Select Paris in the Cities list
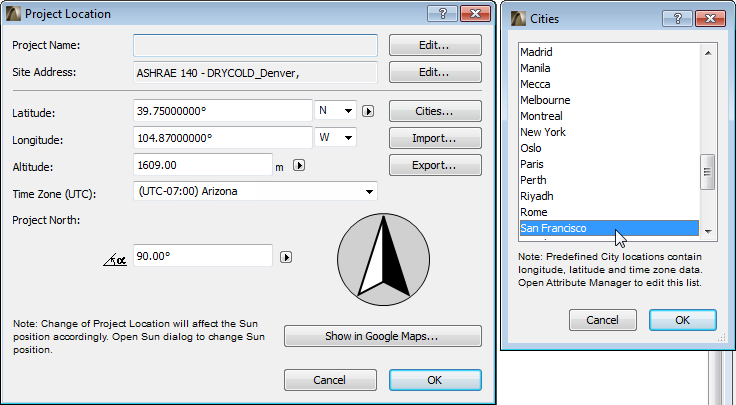 point(609,164)
